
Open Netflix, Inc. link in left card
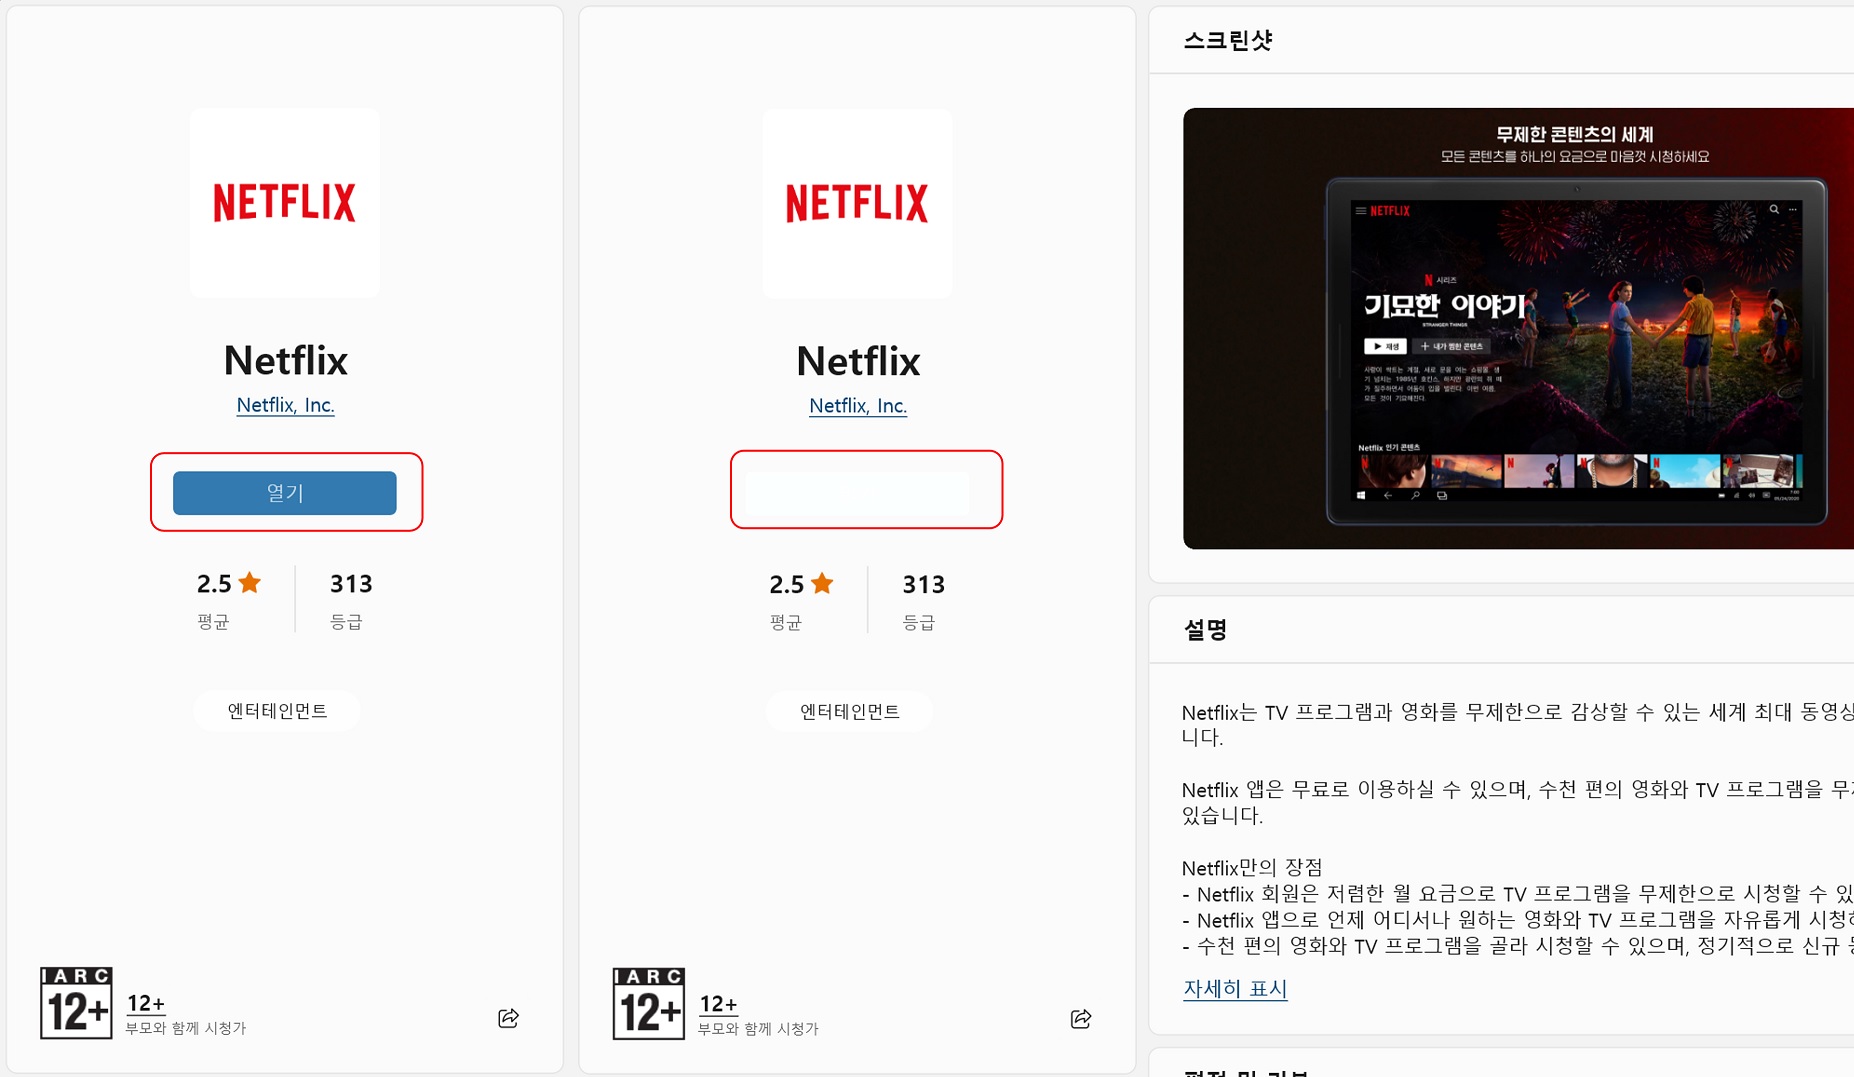(x=285, y=405)
